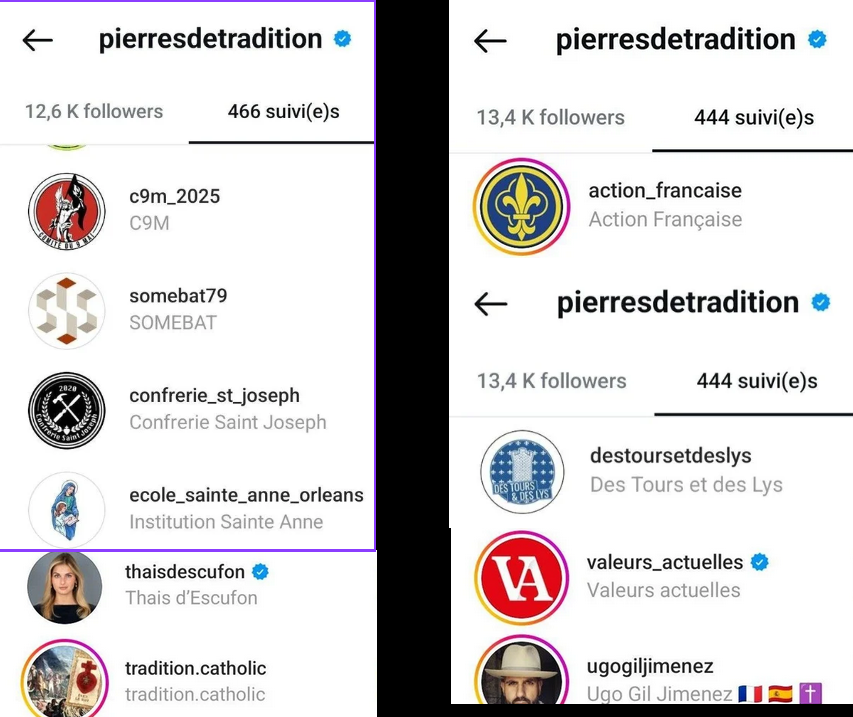853x717 pixels.
Task: Tap the back arrow above destoursetdeslys list
Action: pos(491,303)
